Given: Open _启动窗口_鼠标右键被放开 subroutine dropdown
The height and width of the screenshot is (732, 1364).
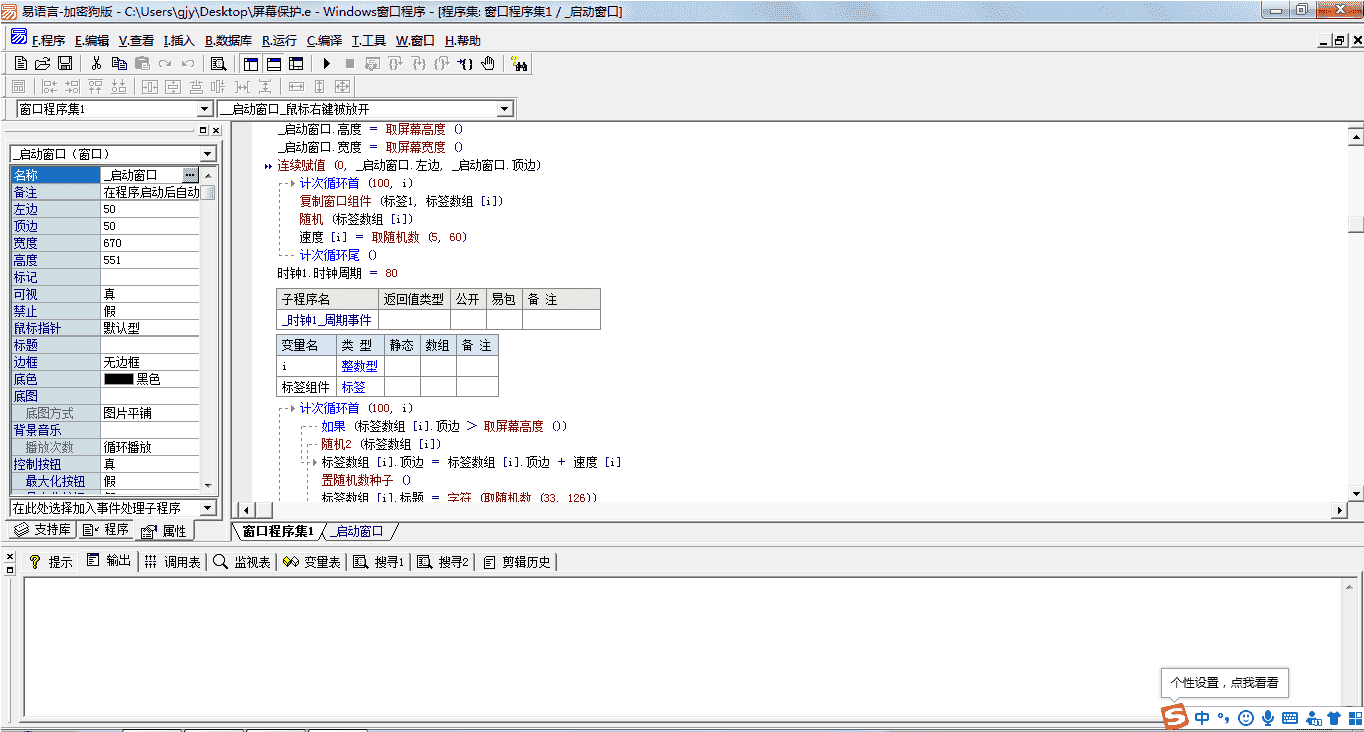Looking at the screenshot, I should click(x=504, y=109).
